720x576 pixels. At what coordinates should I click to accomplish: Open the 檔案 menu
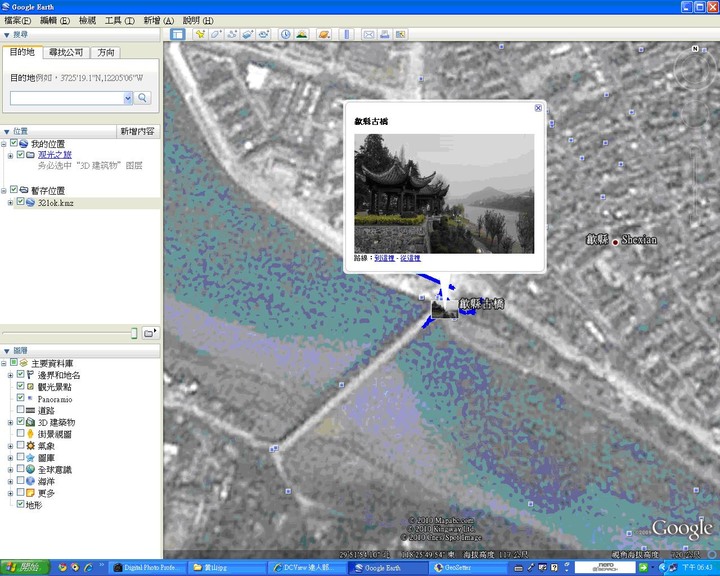[17, 21]
